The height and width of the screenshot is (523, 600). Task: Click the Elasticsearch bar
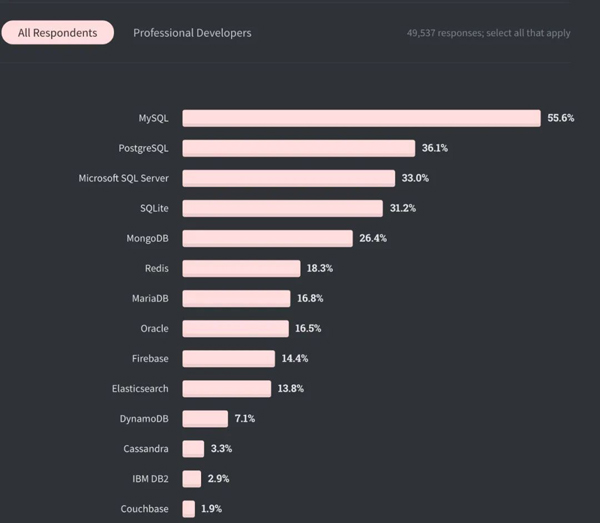coord(226,388)
